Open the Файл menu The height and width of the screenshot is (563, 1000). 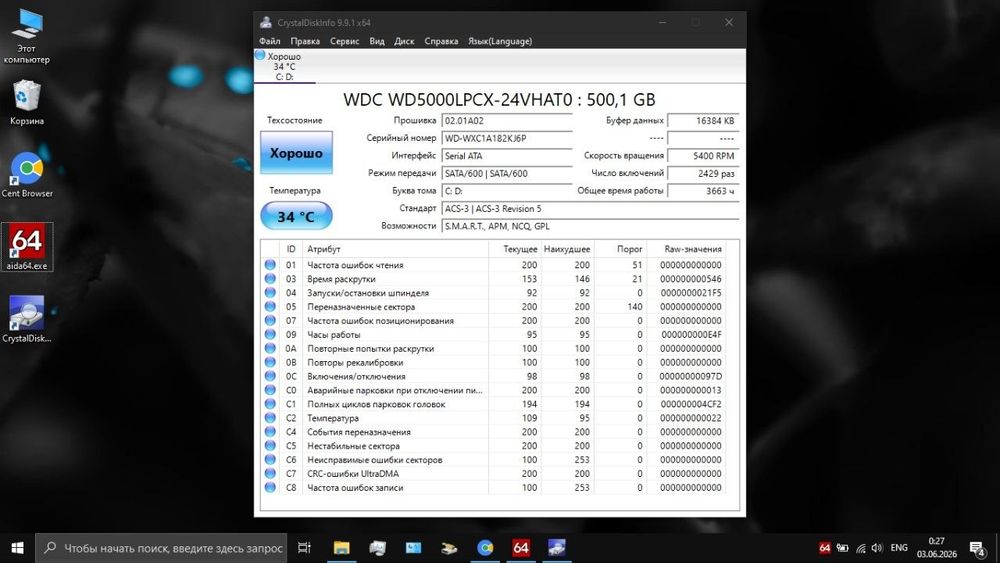pos(270,41)
